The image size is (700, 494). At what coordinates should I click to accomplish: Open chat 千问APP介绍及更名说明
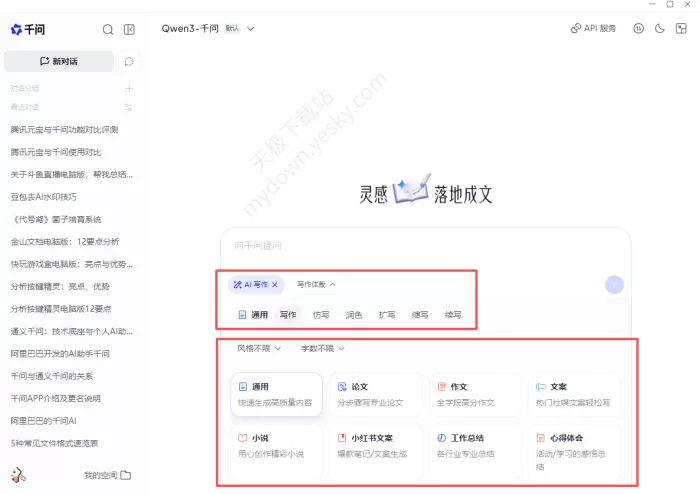[55, 398]
